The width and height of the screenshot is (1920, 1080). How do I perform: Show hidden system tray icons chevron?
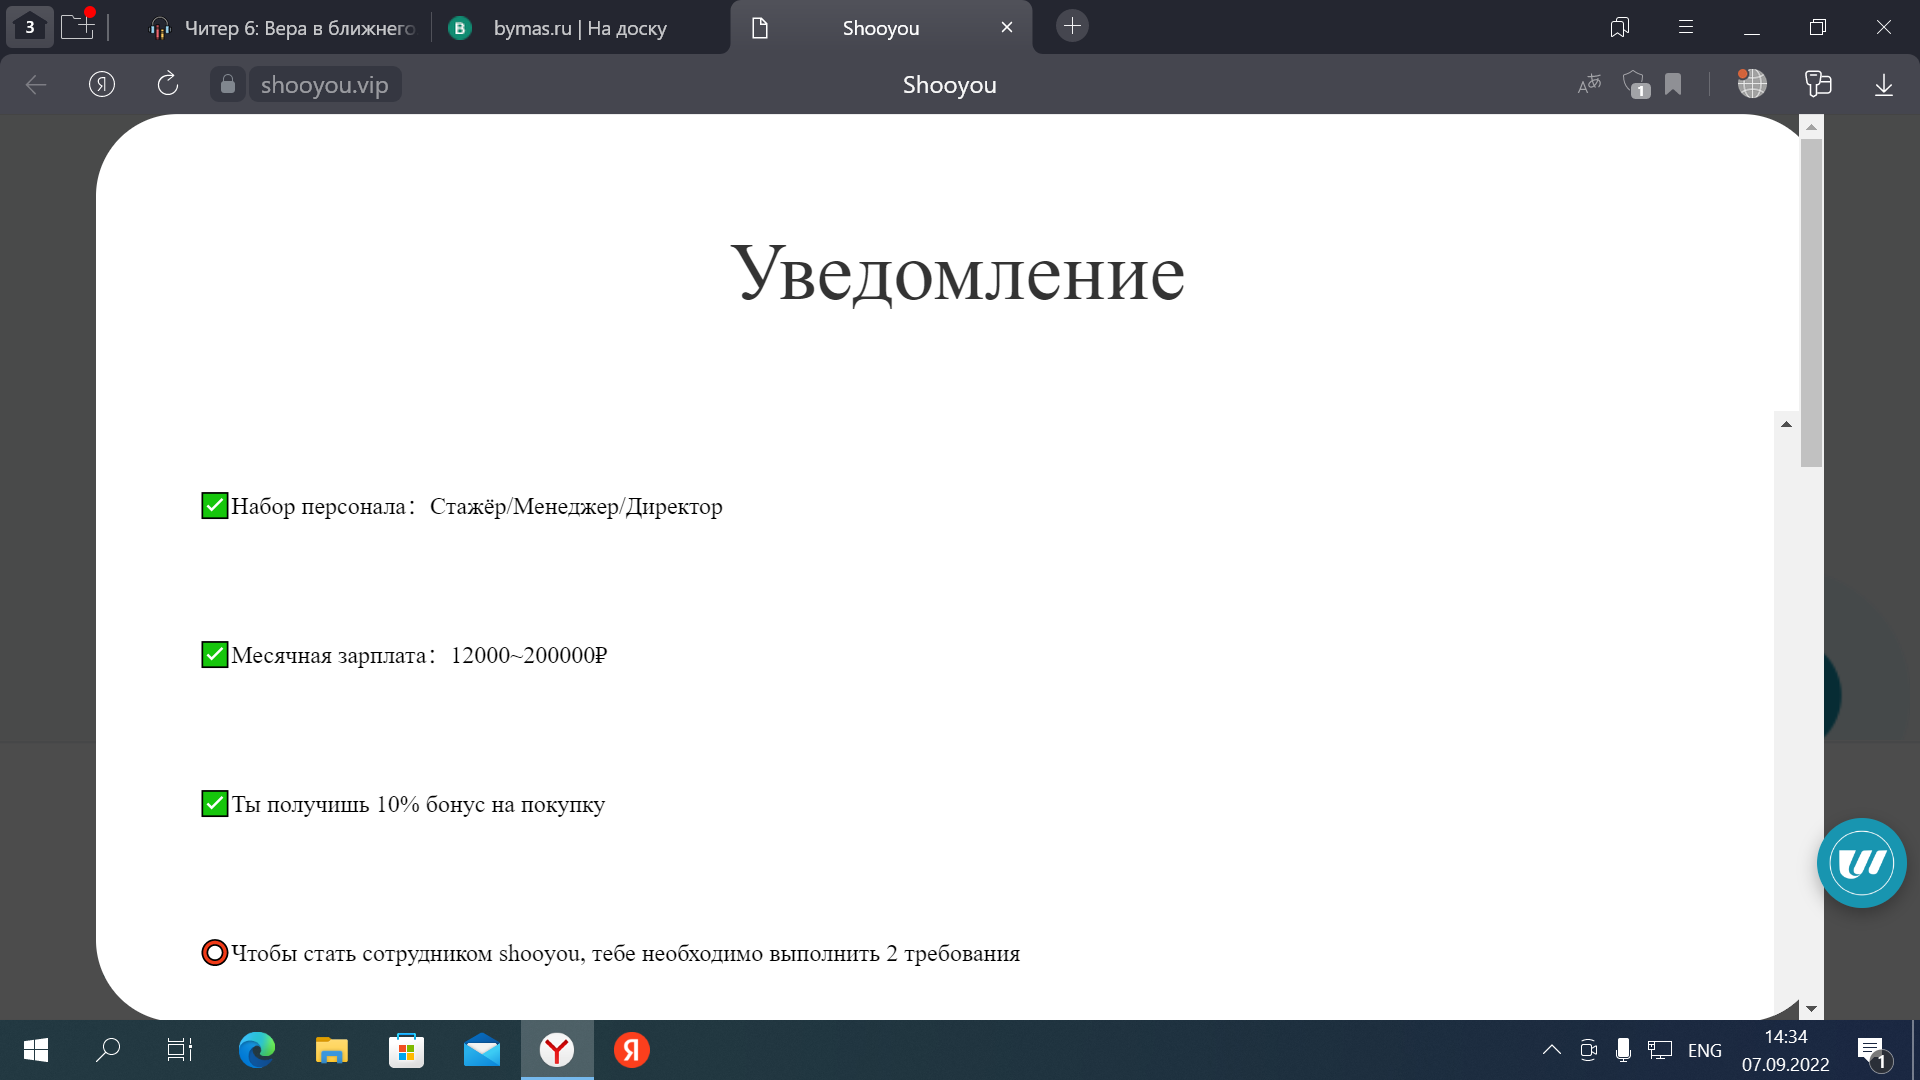pos(1551,1050)
